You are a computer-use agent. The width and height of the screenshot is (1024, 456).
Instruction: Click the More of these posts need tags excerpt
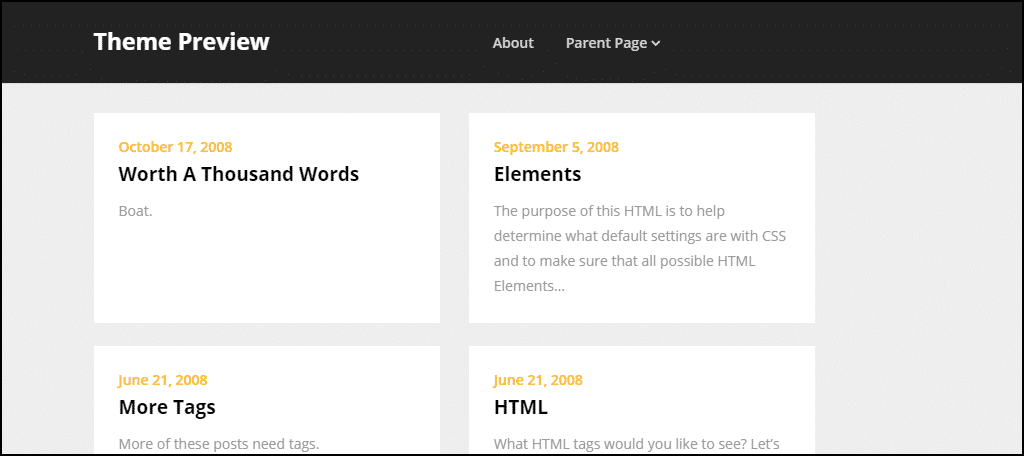click(x=219, y=444)
